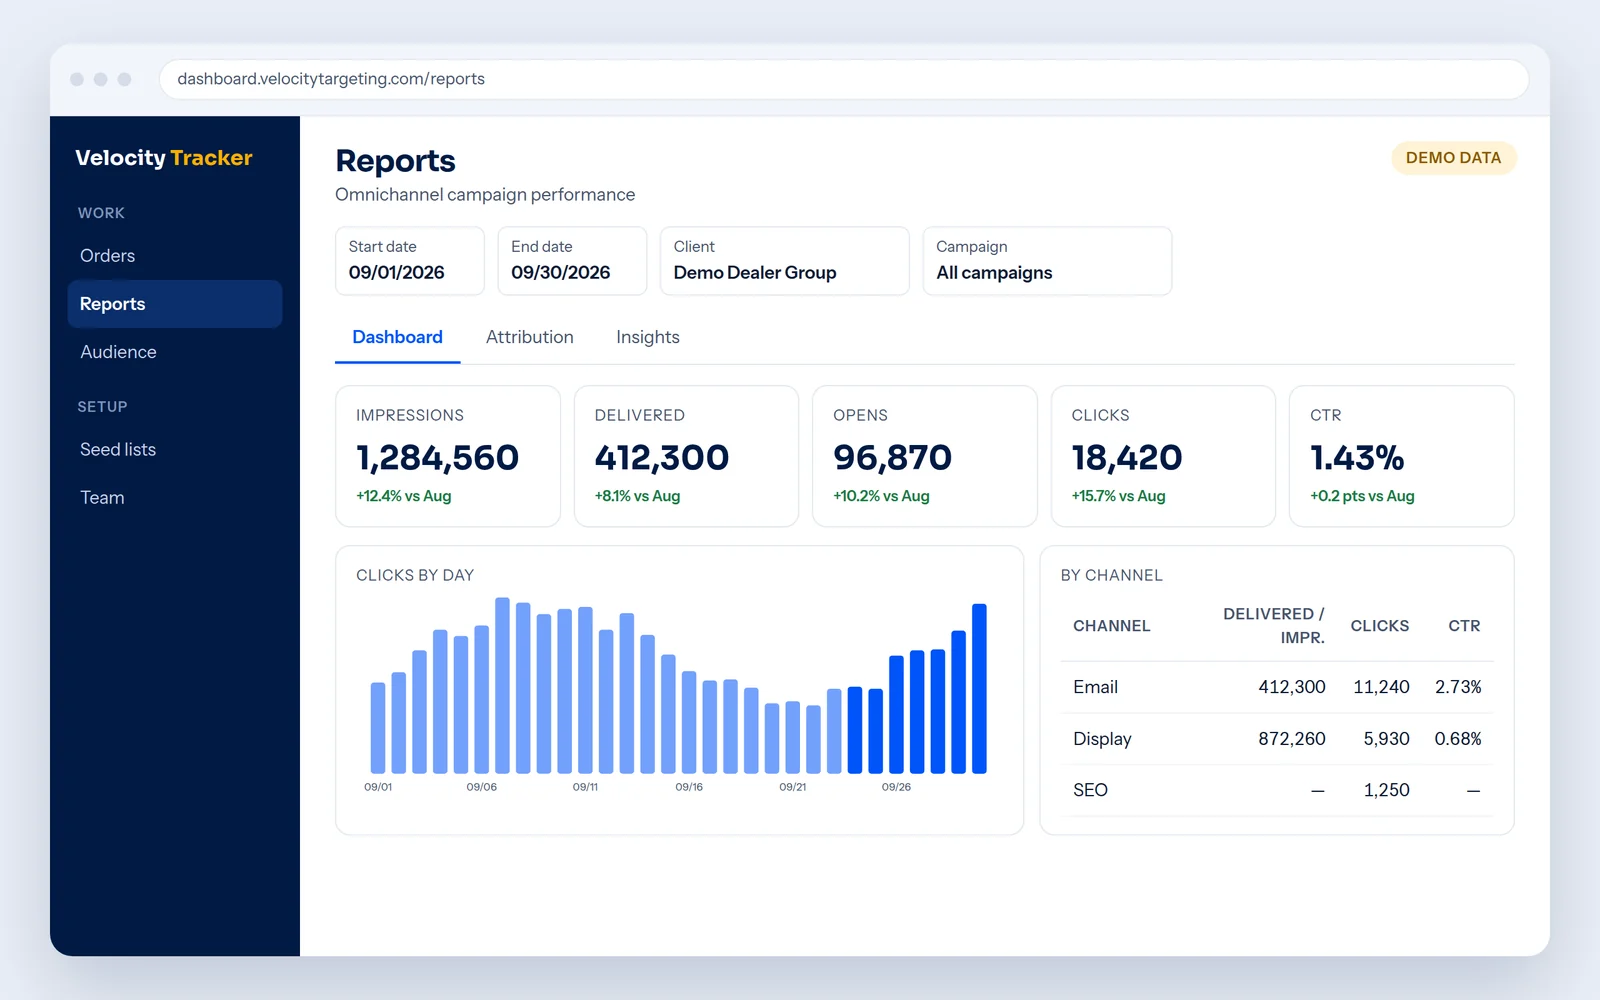Click the browser address bar
The height and width of the screenshot is (1000, 1600).
[844, 79]
